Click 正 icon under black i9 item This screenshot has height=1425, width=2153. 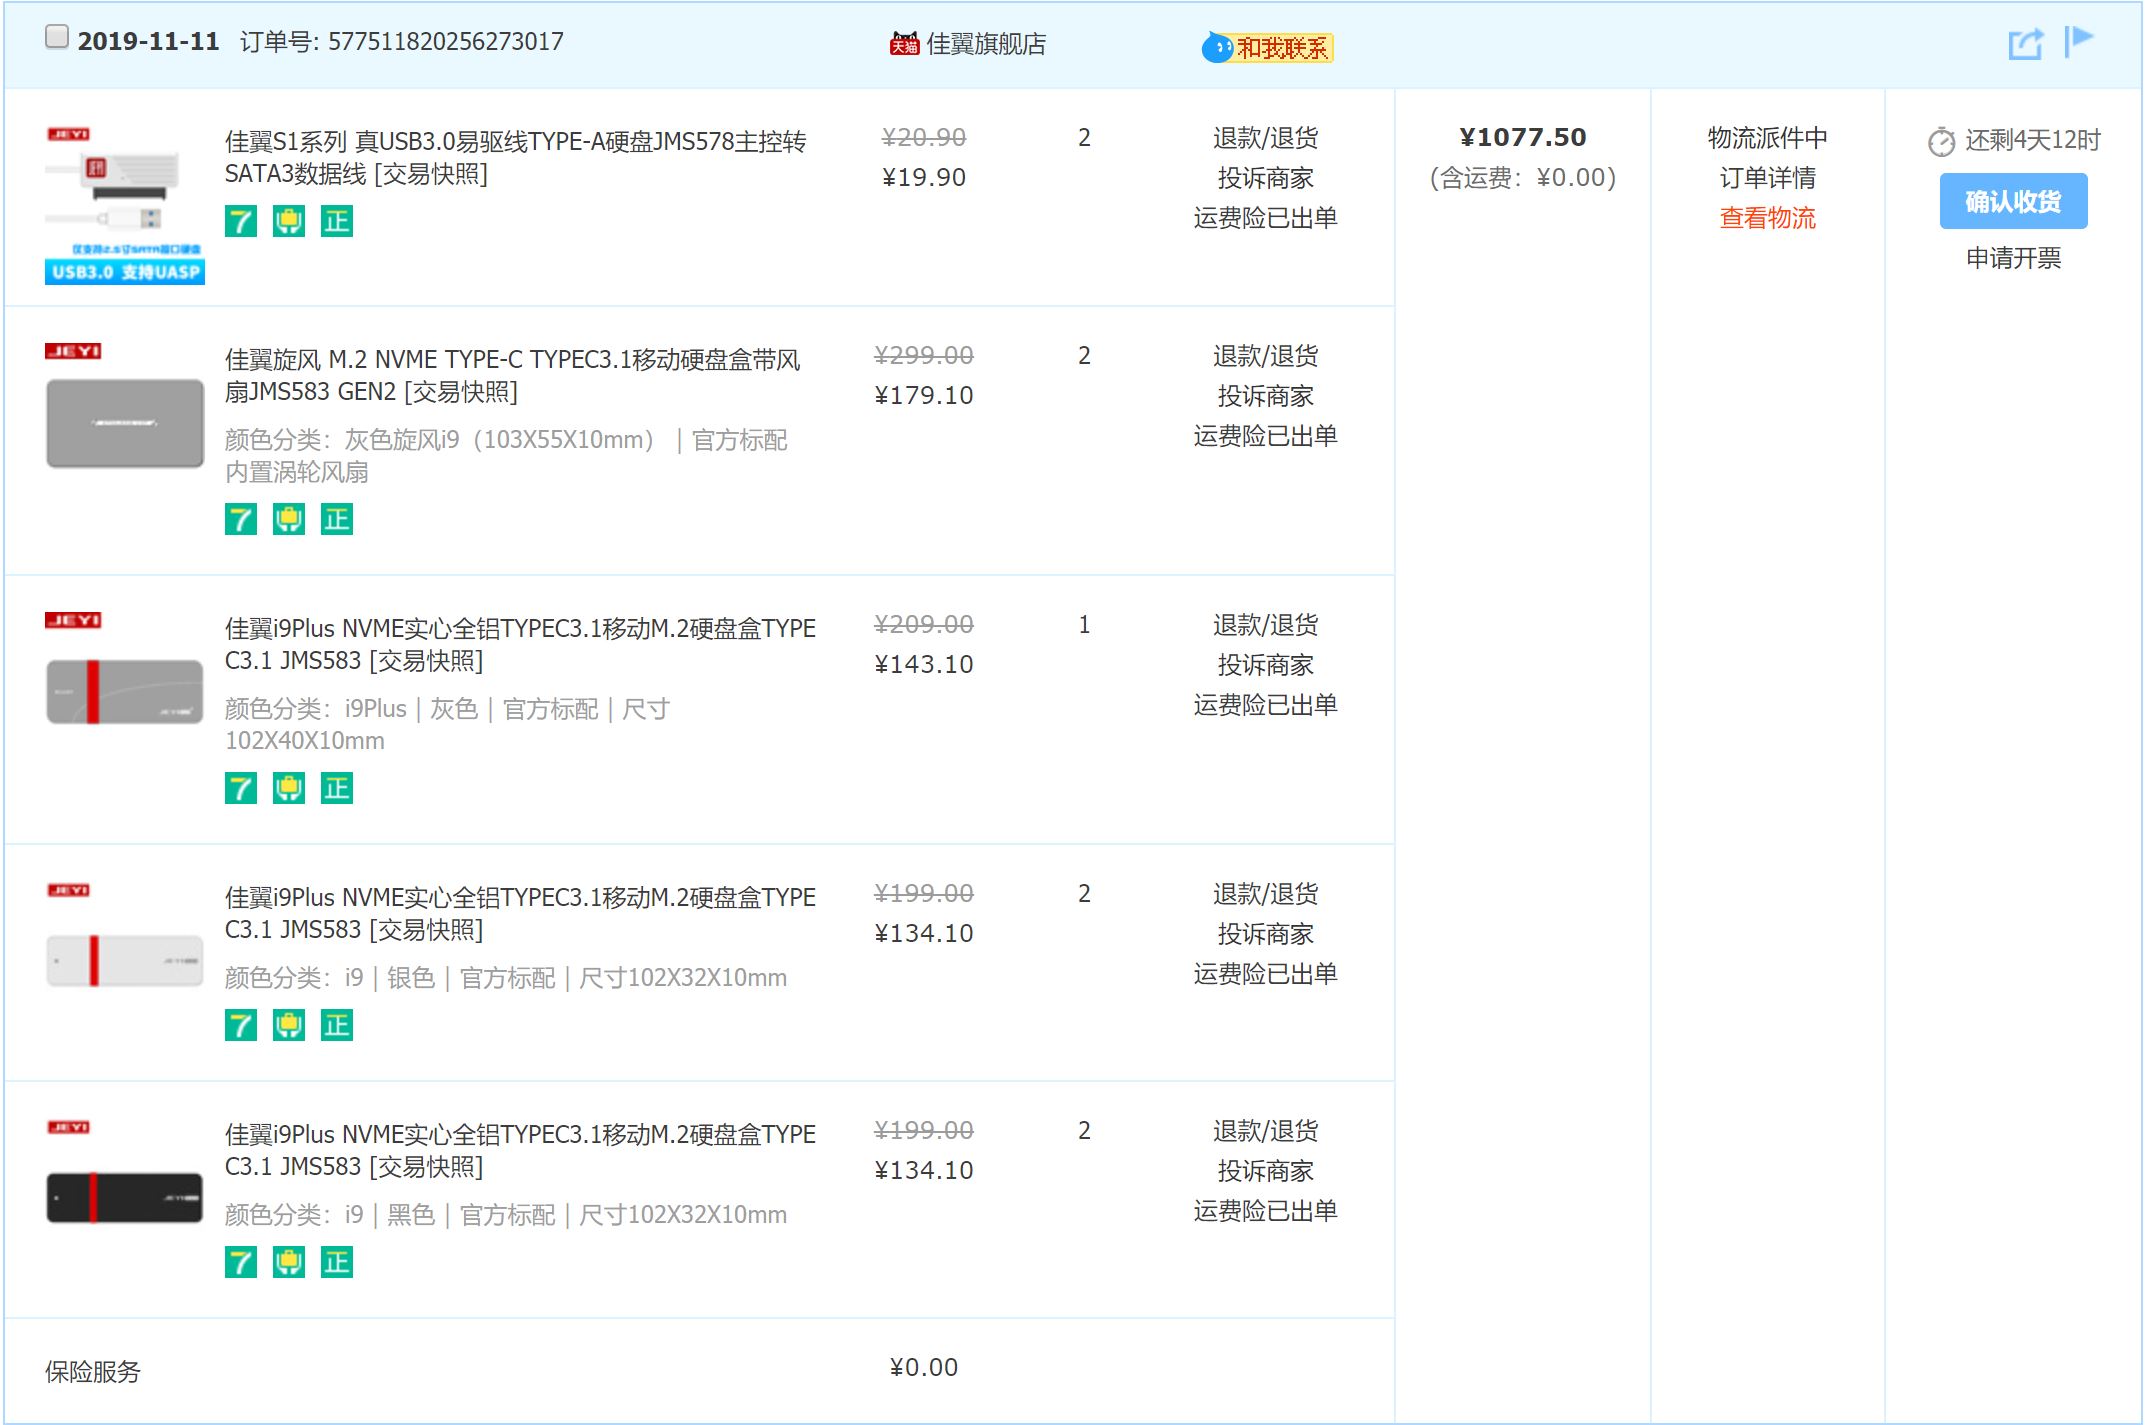tap(337, 1262)
